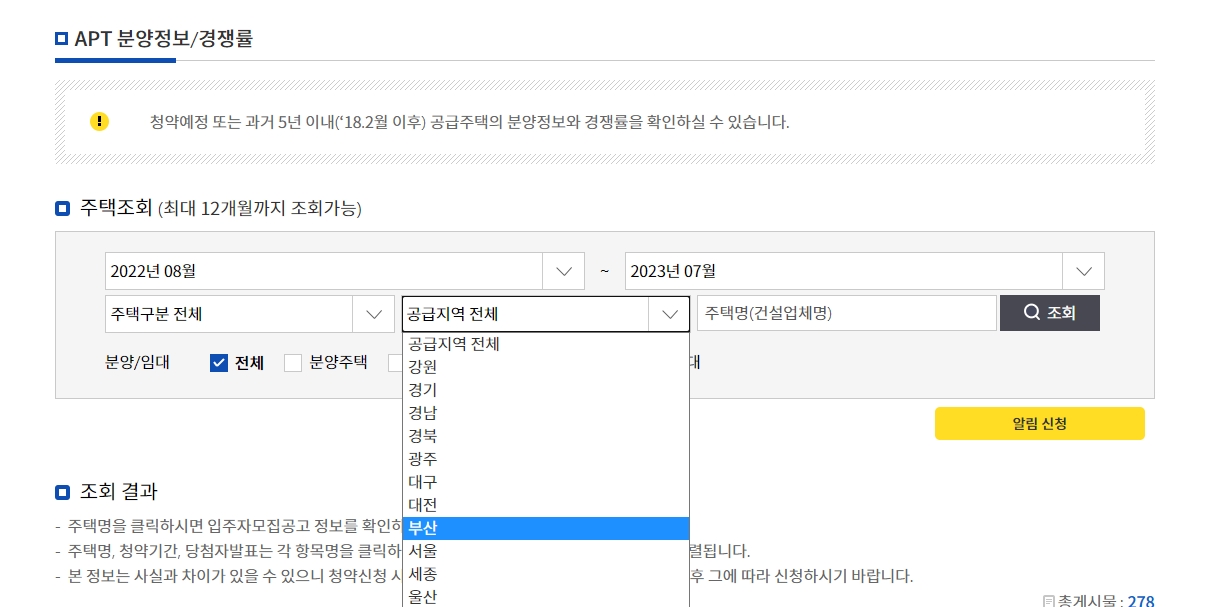Click the 조회 search button

pyautogui.click(x=1050, y=312)
